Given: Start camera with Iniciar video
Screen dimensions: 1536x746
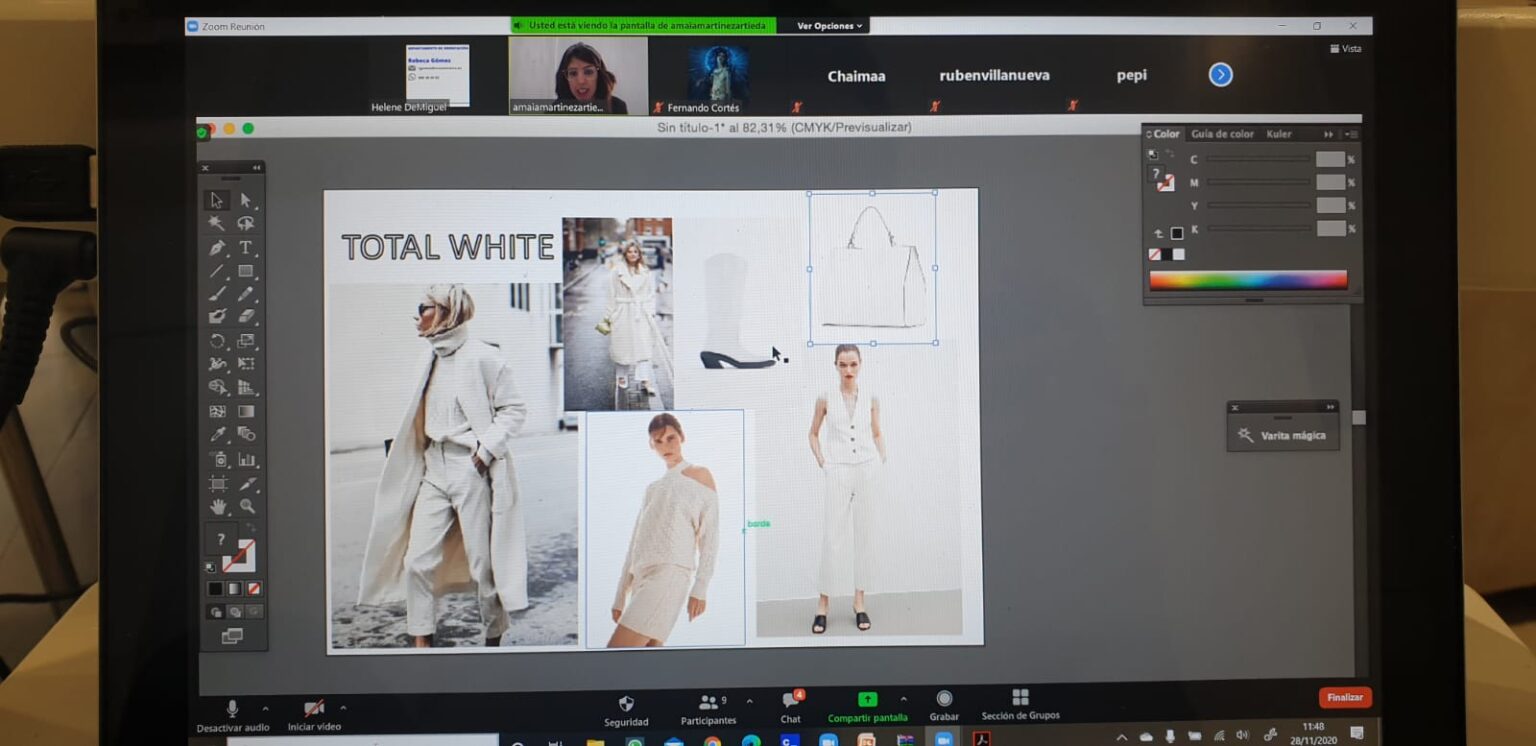Looking at the screenshot, I should pyautogui.click(x=314, y=716).
